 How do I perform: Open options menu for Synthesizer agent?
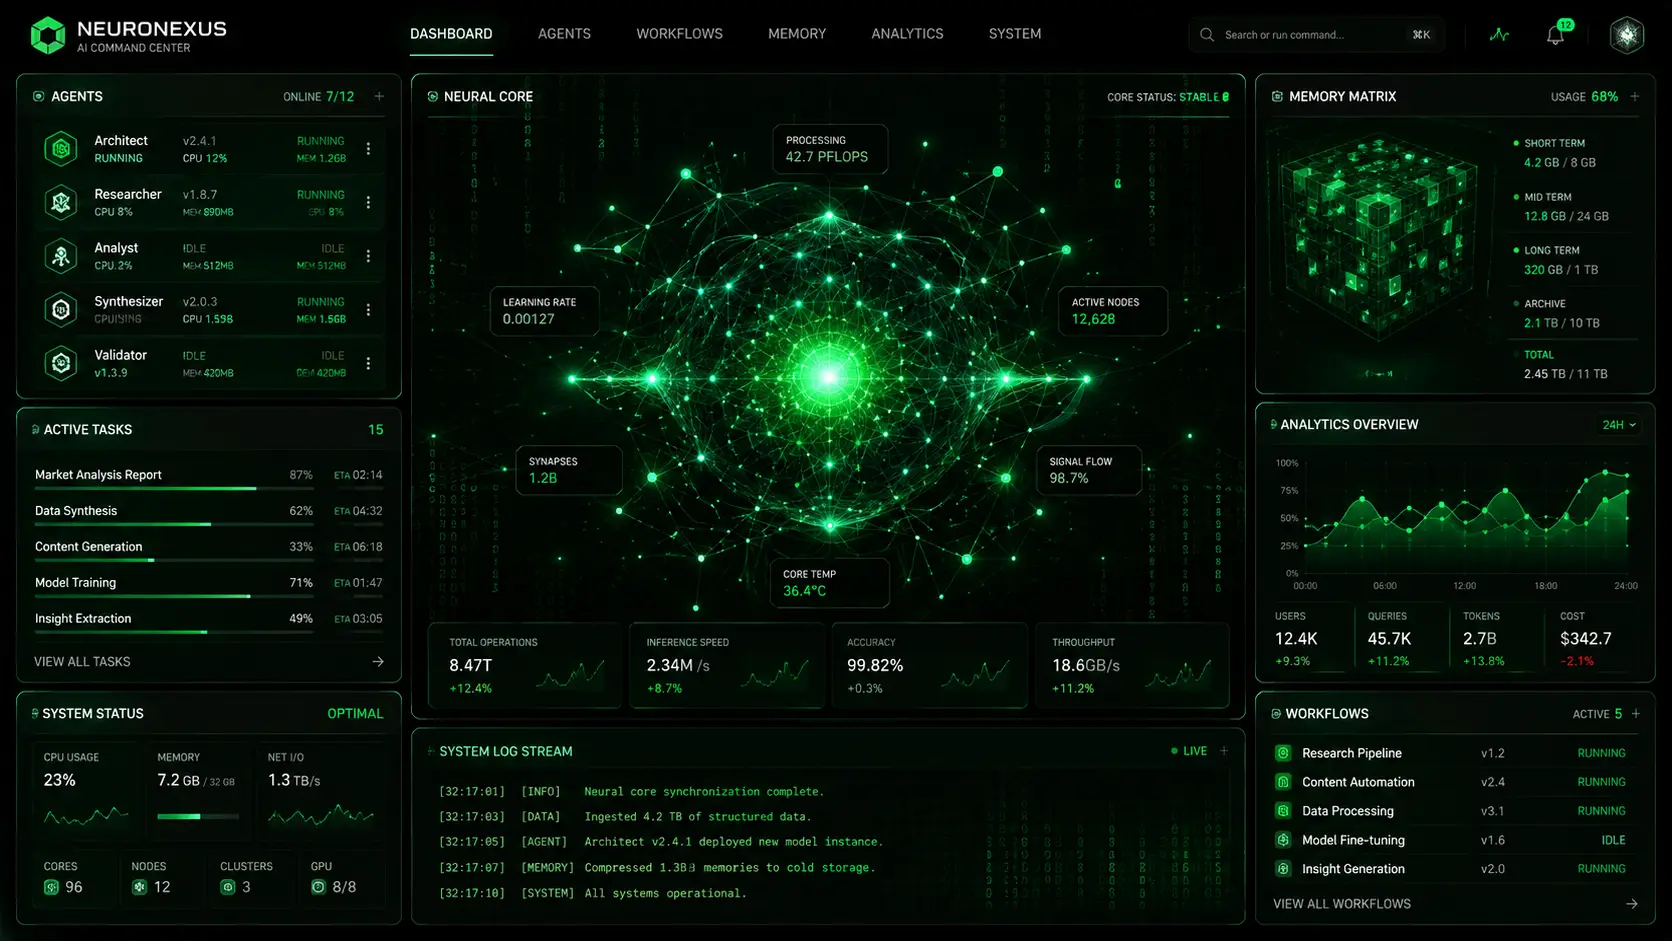[368, 310]
